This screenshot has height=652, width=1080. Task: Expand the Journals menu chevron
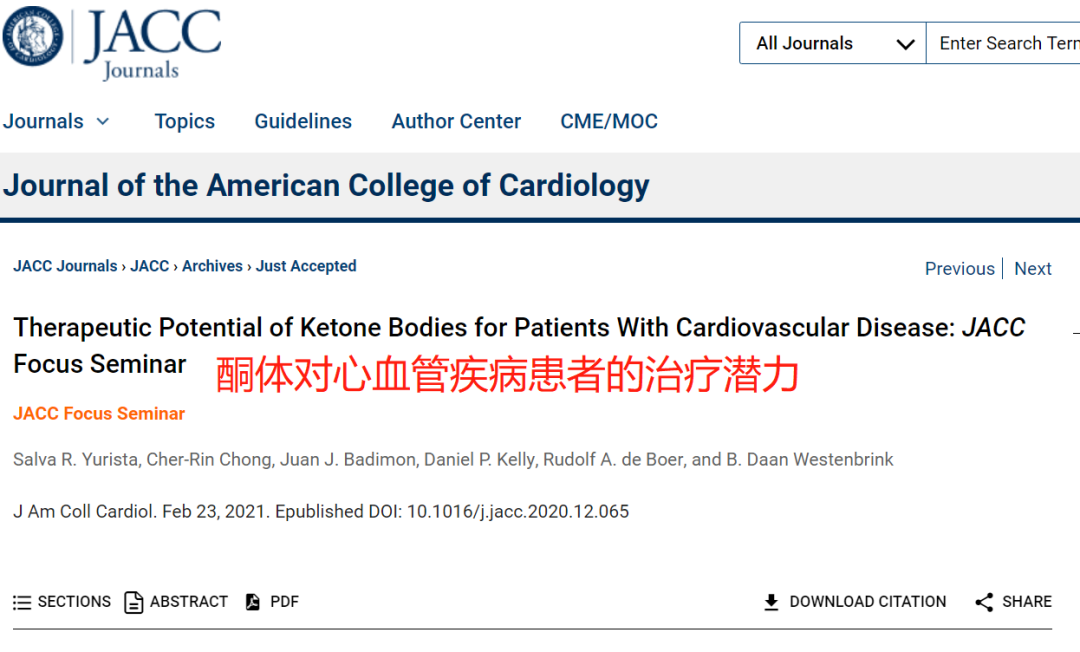(103, 122)
